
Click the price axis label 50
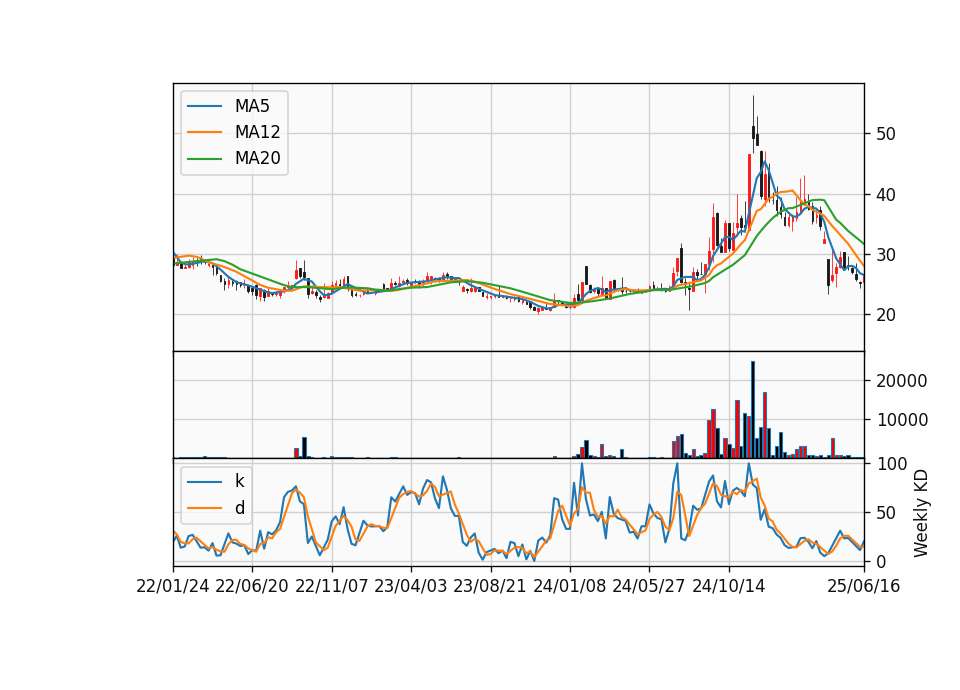(x=886, y=134)
